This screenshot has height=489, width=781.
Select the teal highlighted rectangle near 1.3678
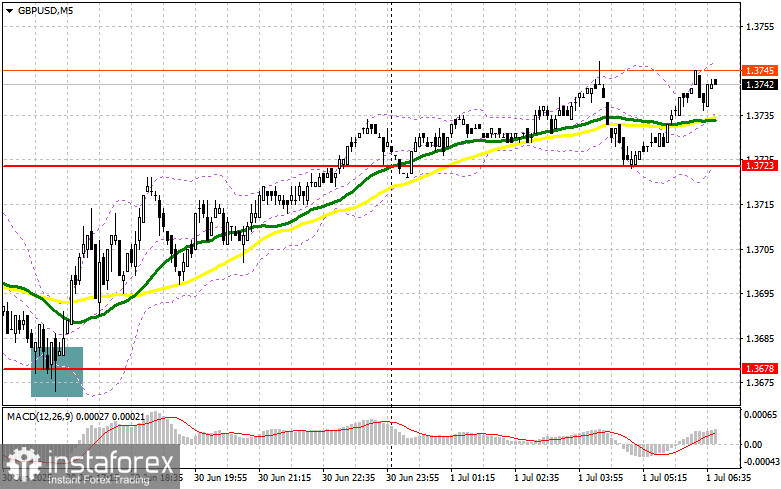click(x=57, y=372)
